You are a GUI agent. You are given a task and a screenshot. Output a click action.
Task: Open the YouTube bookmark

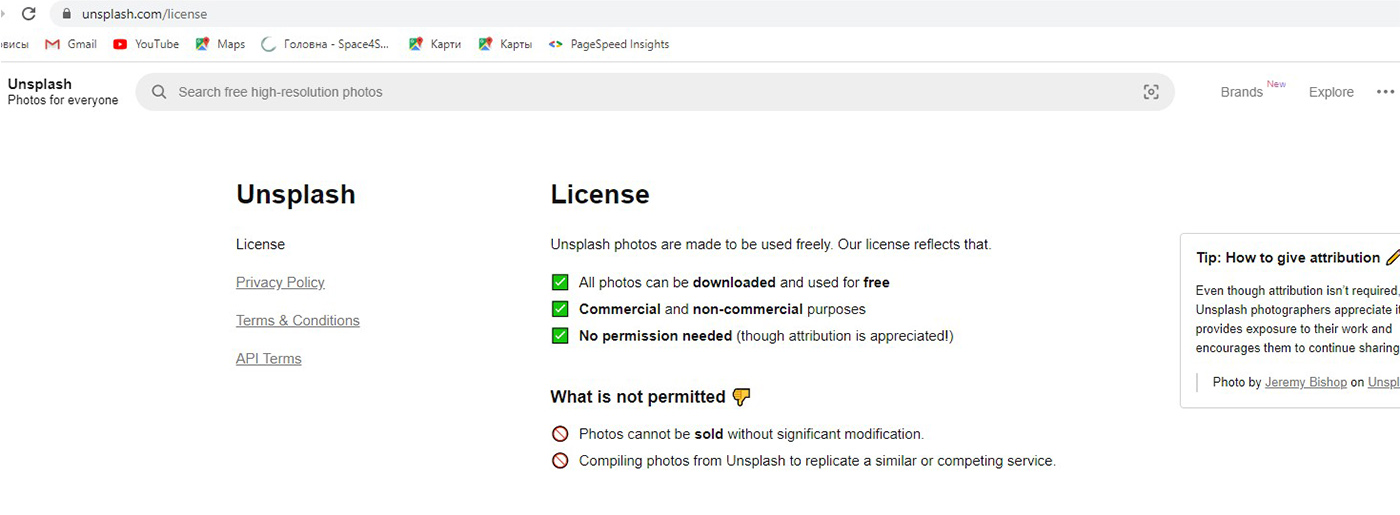coord(146,44)
